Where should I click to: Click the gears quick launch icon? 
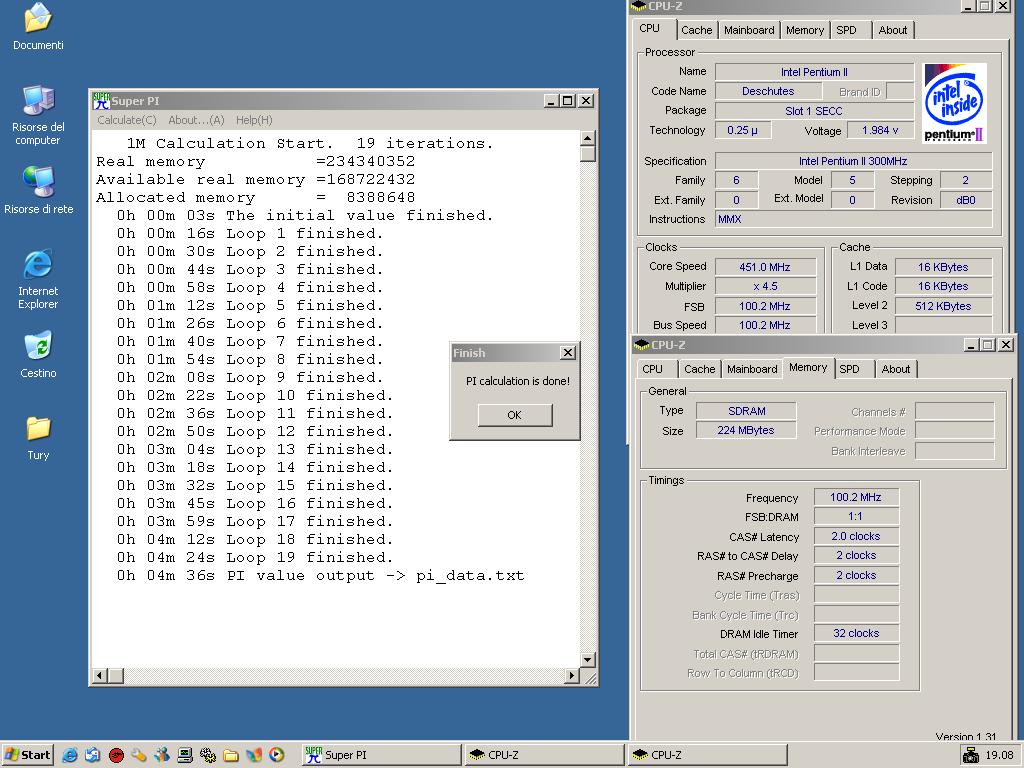click(208, 755)
